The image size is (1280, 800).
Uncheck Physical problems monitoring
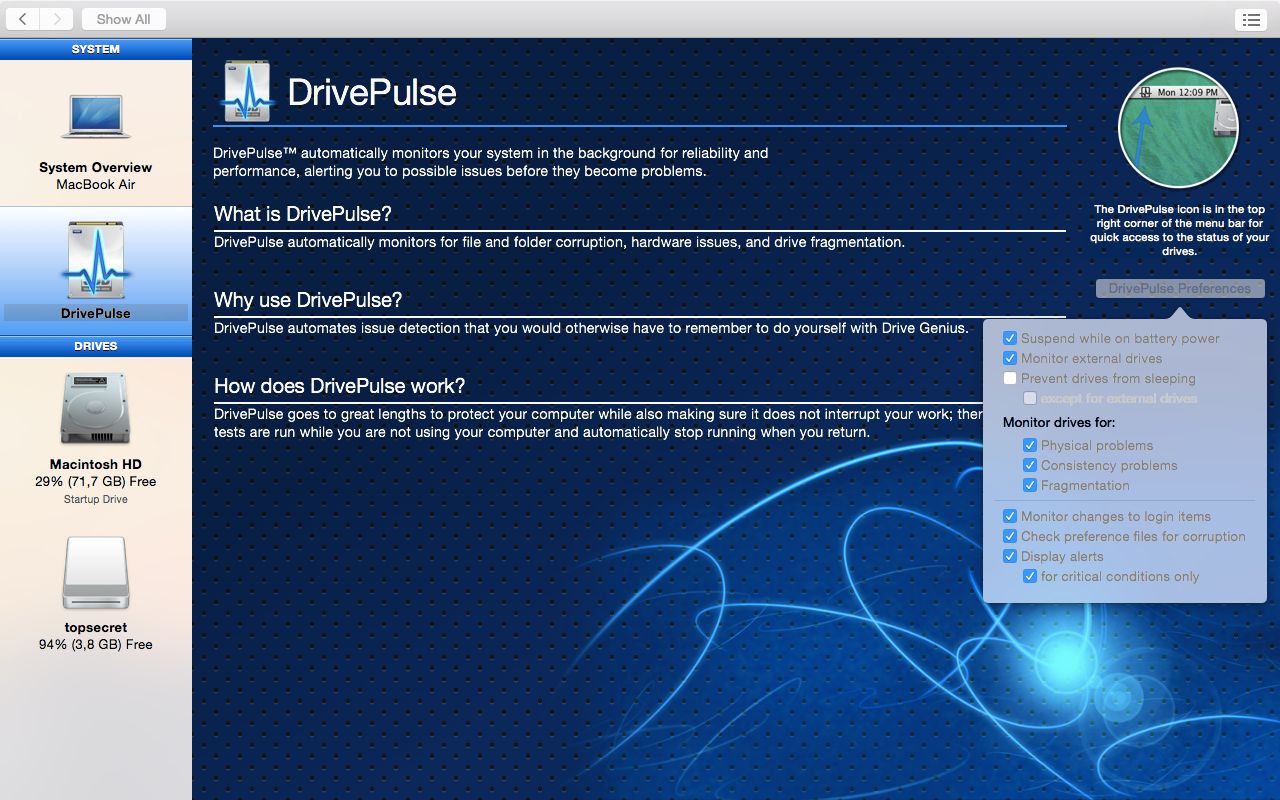pos(1030,445)
